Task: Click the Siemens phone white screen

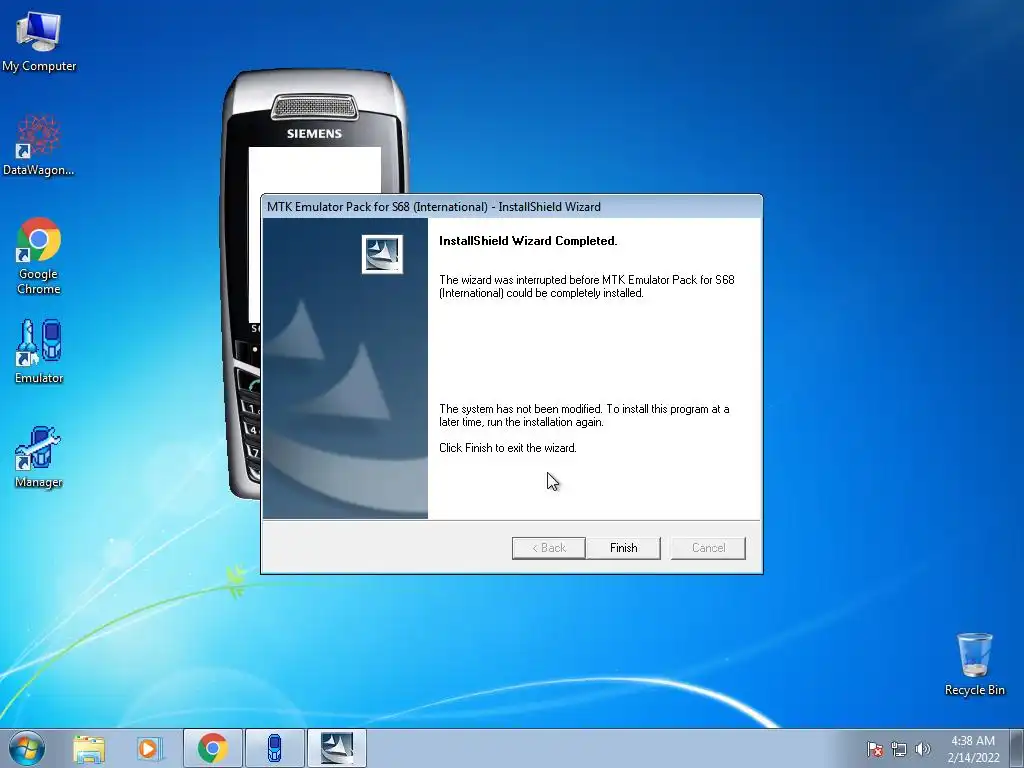Action: coord(315,171)
